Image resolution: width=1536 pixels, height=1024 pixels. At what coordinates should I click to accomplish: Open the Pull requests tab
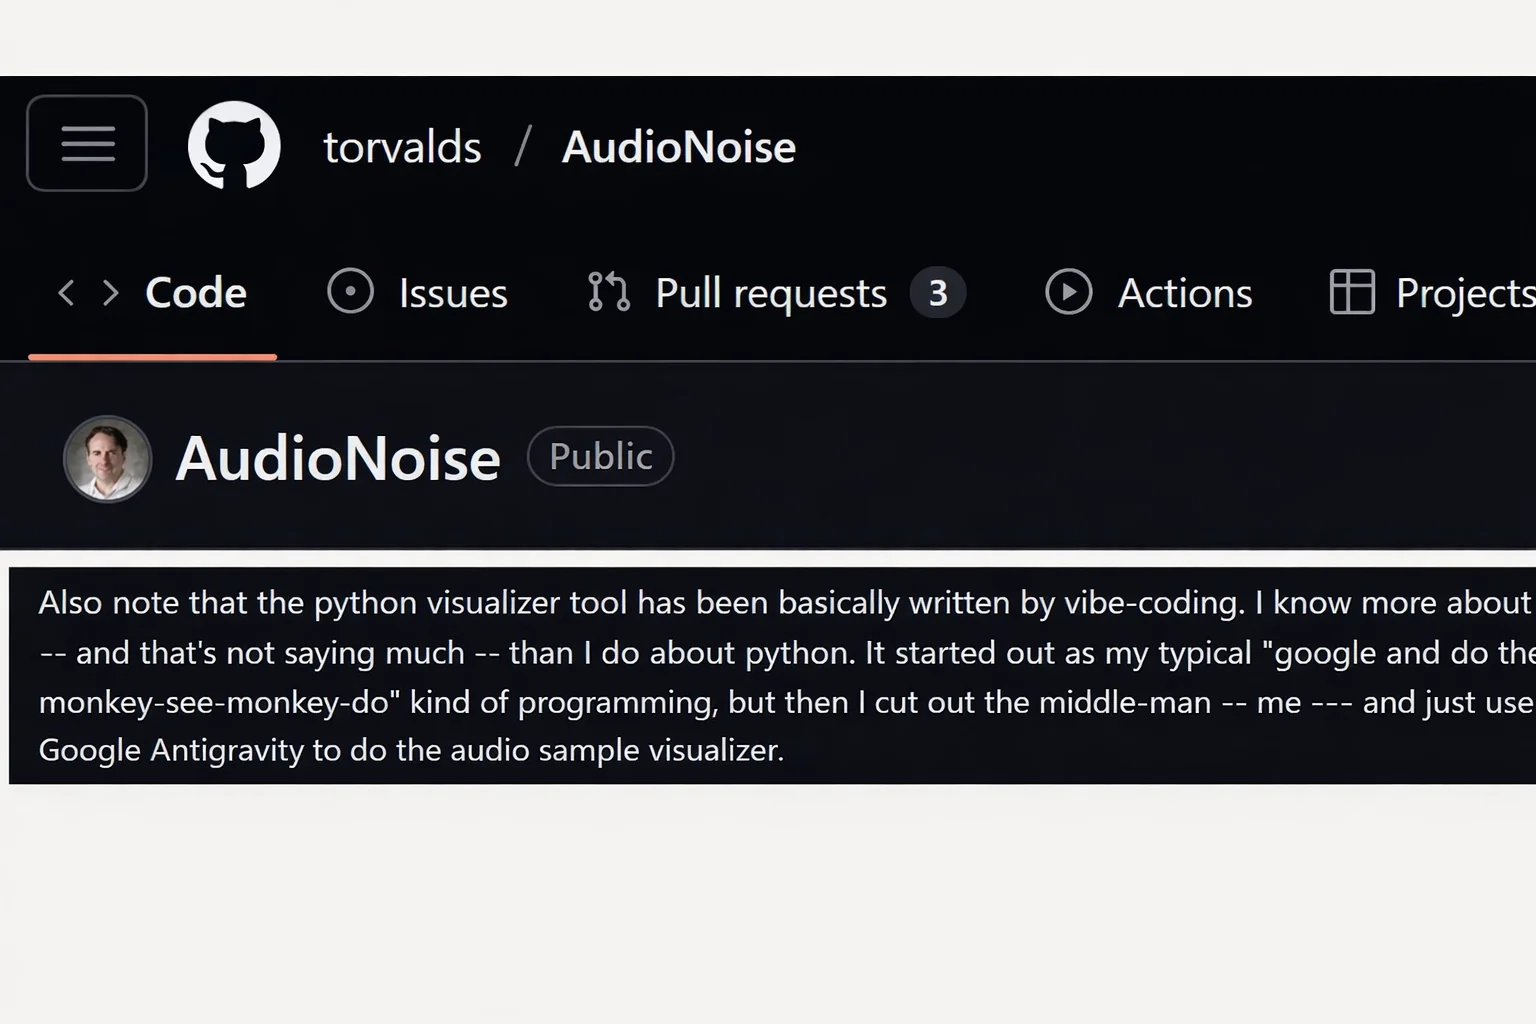(x=770, y=293)
